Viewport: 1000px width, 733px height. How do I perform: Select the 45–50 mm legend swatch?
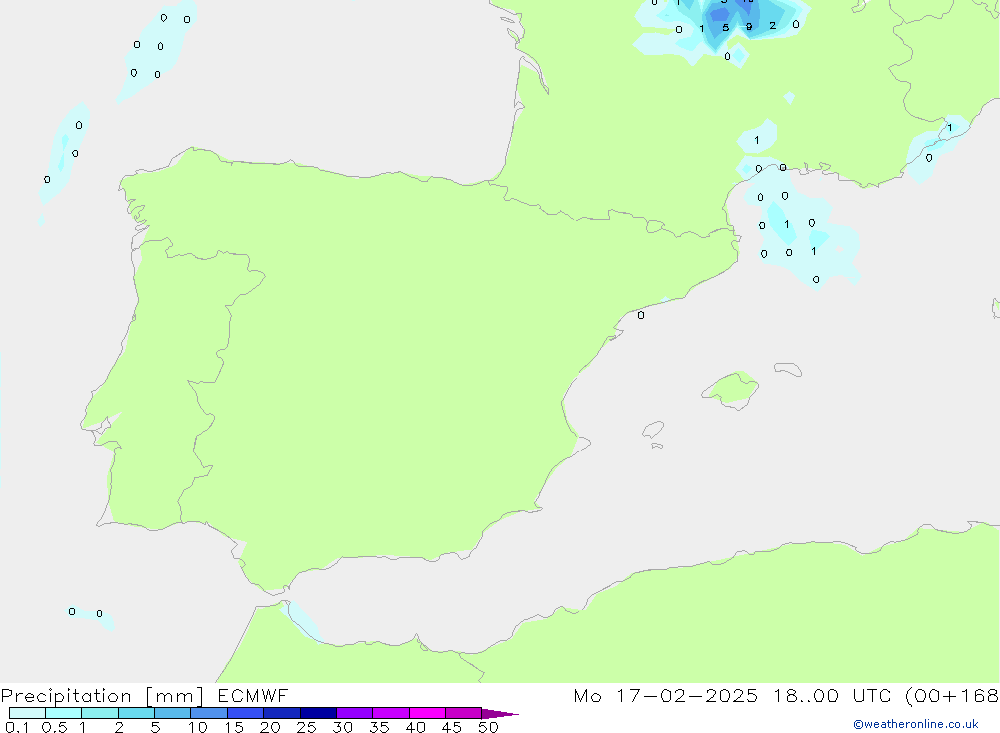[x=463, y=713]
